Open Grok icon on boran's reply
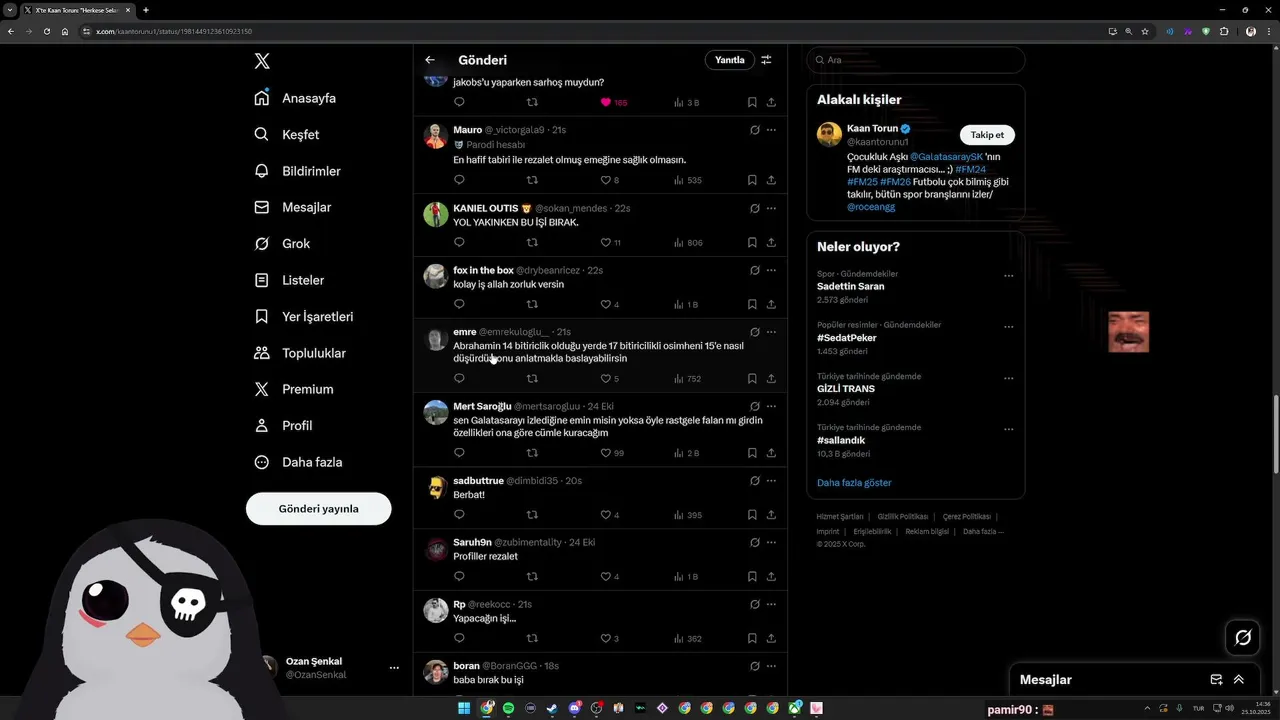This screenshot has width=1280, height=720. point(754,666)
